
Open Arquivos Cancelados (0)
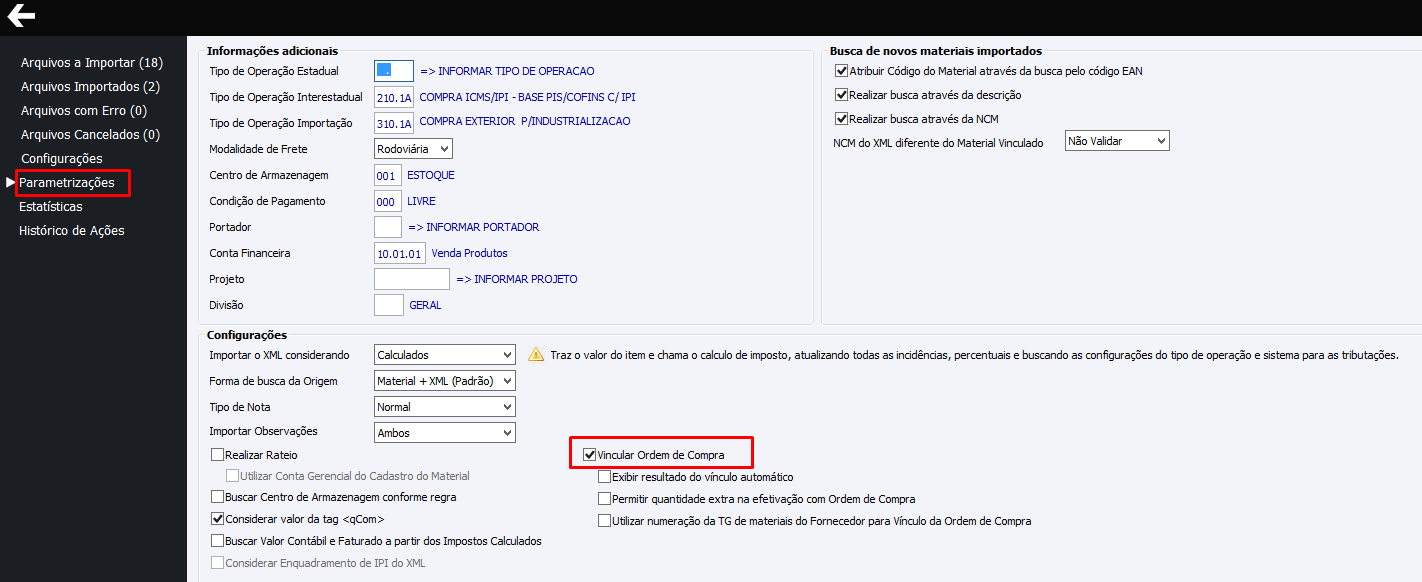[x=90, y=134]
